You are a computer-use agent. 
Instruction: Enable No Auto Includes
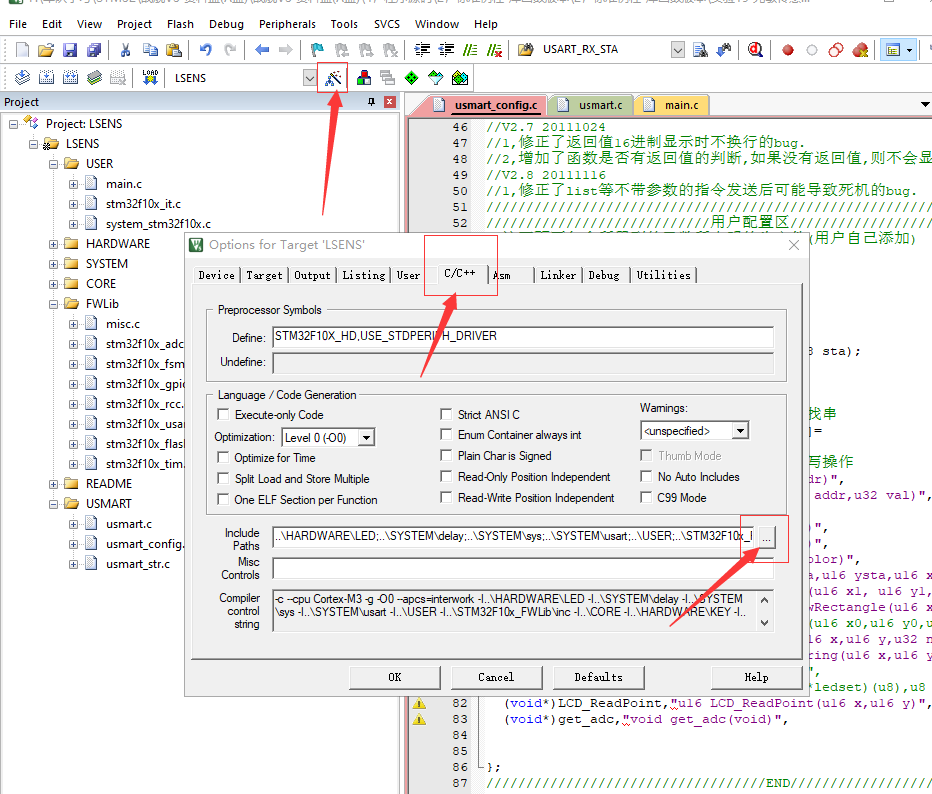pos(646,477)
